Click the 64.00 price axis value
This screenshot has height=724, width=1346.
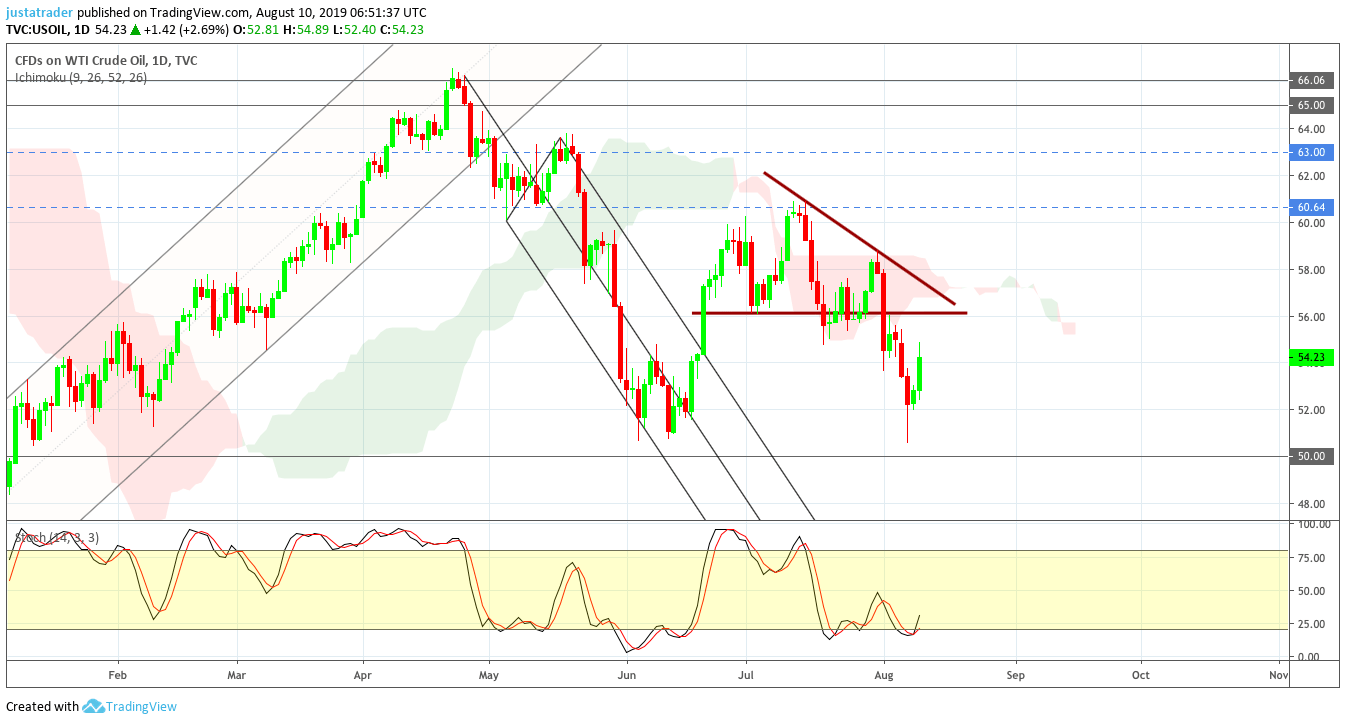[x=1311, y=129]
